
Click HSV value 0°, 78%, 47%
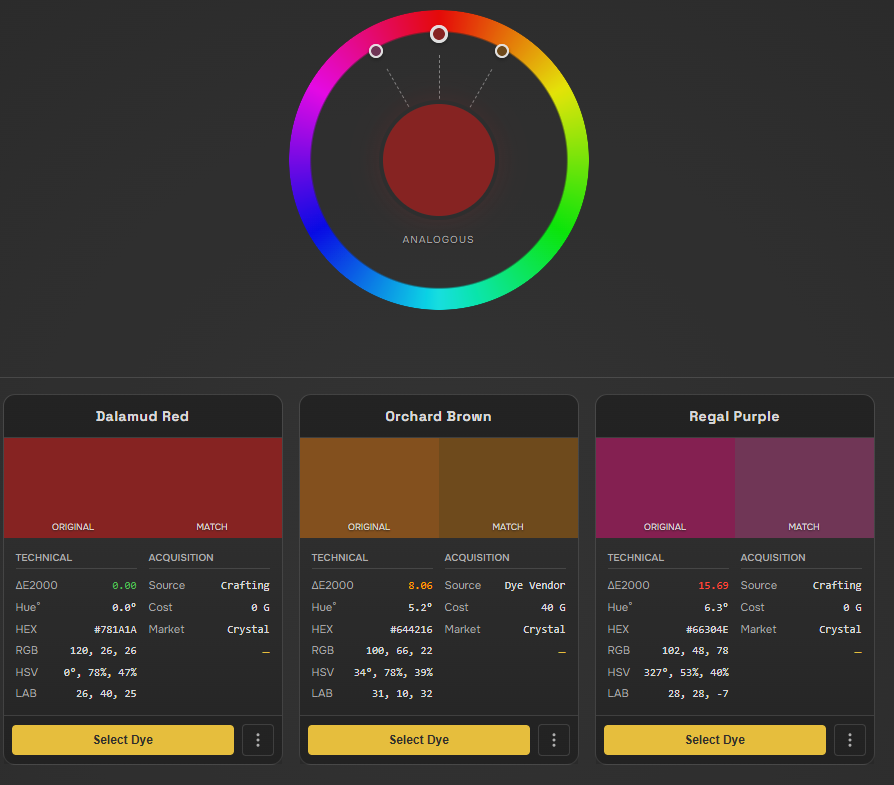[x=100, y=672]
